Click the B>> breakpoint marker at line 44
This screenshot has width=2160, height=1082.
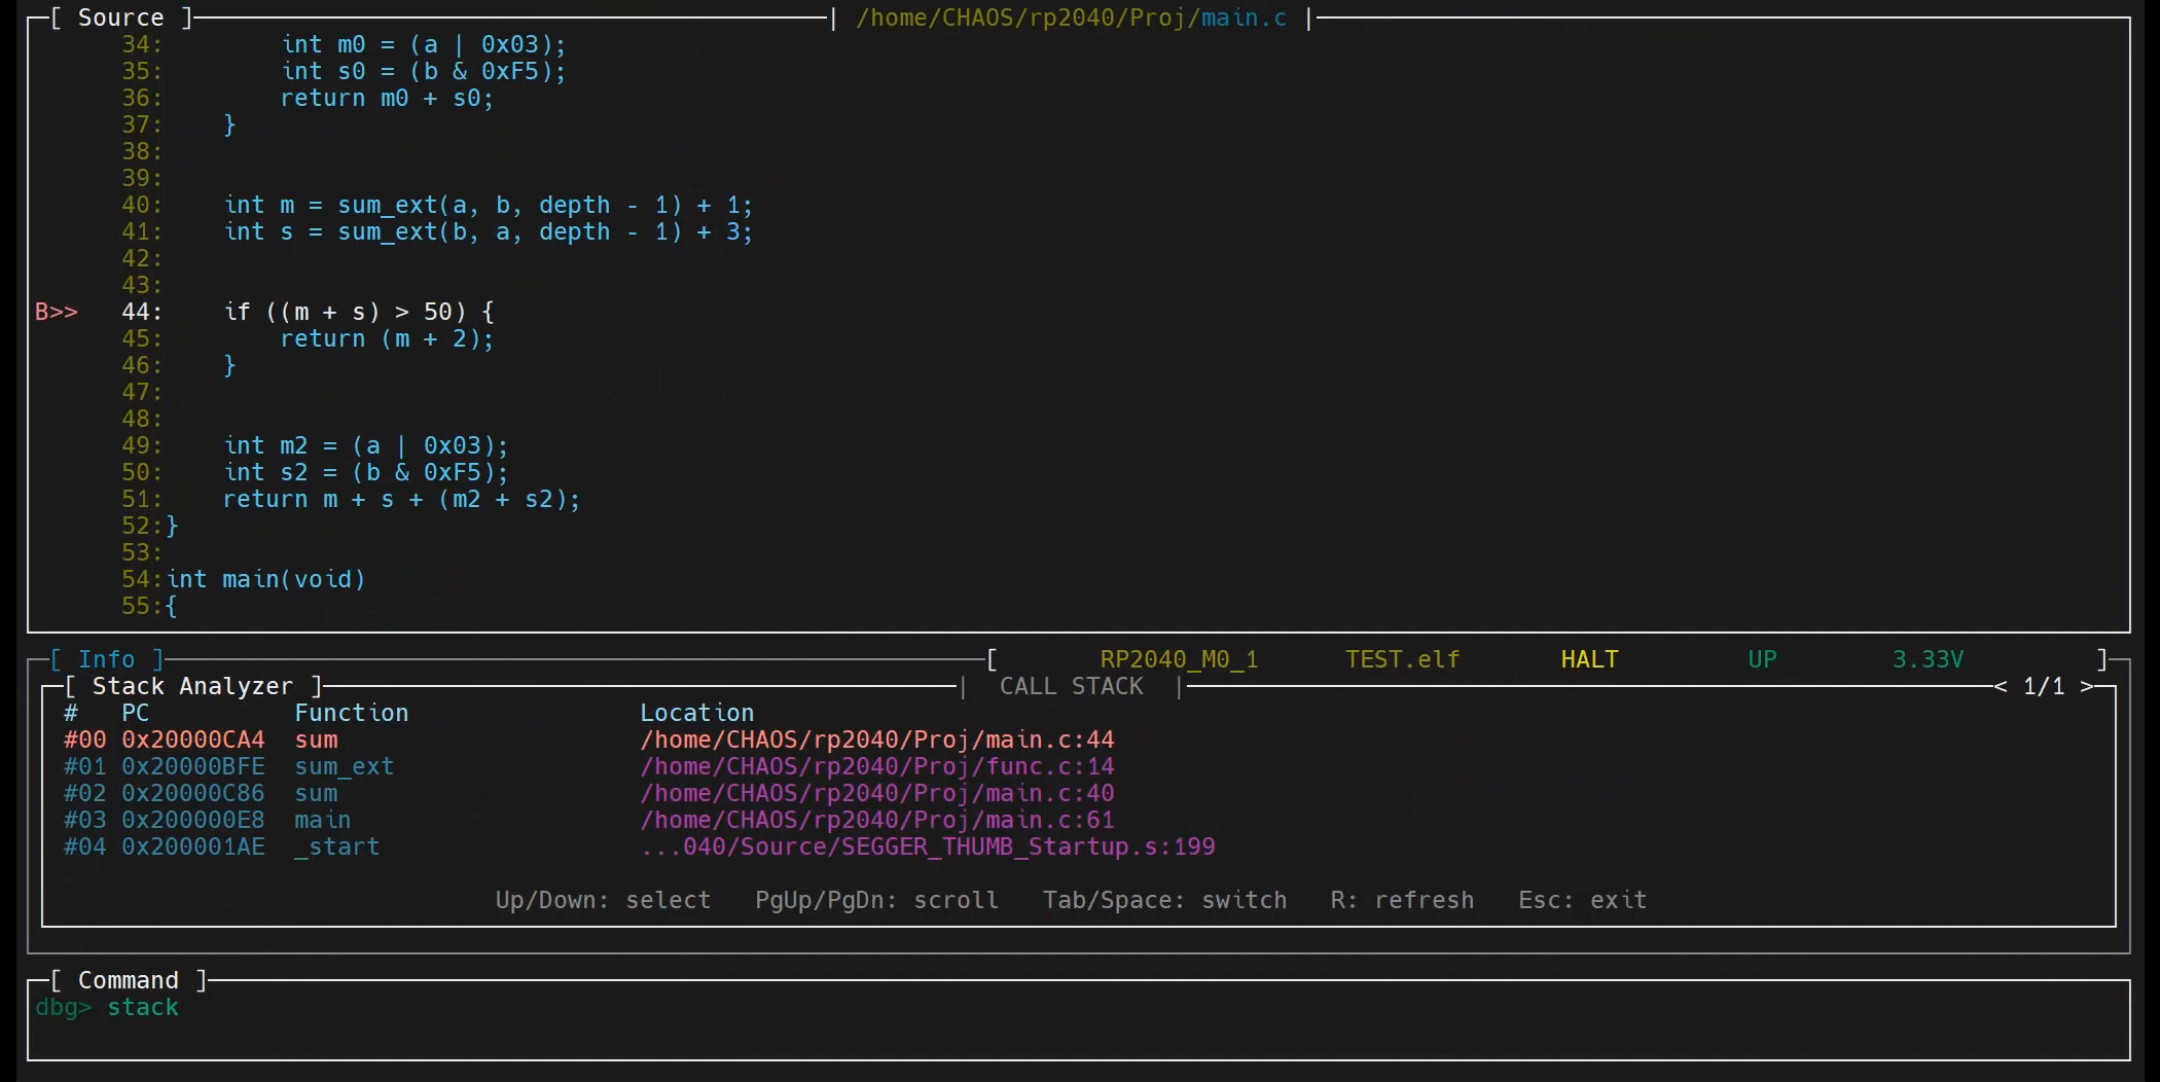click(56, 312)
